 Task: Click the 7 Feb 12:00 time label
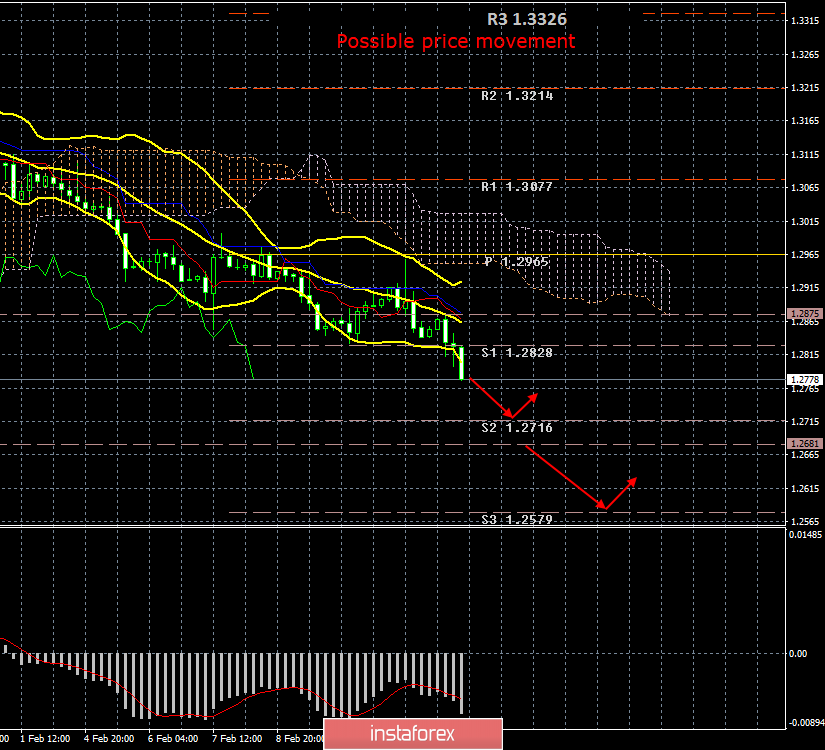(x=237, y=738)
